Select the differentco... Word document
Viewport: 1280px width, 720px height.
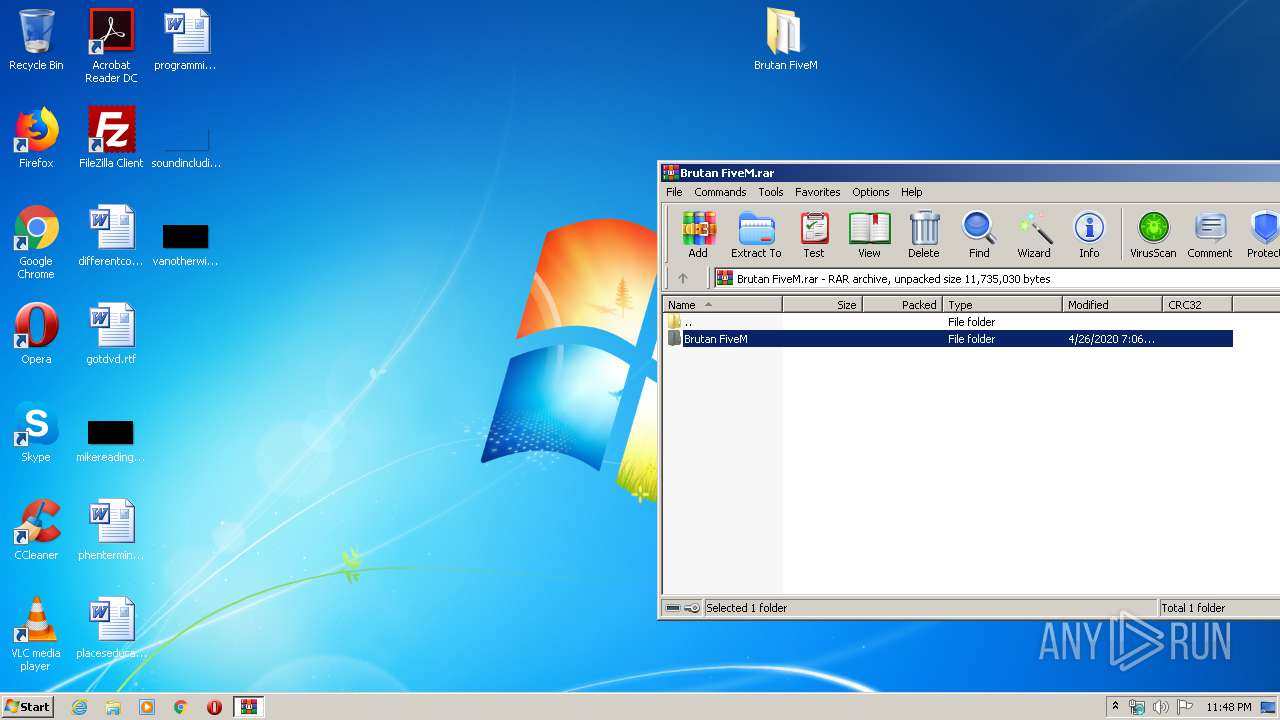(x=111, y=236)
